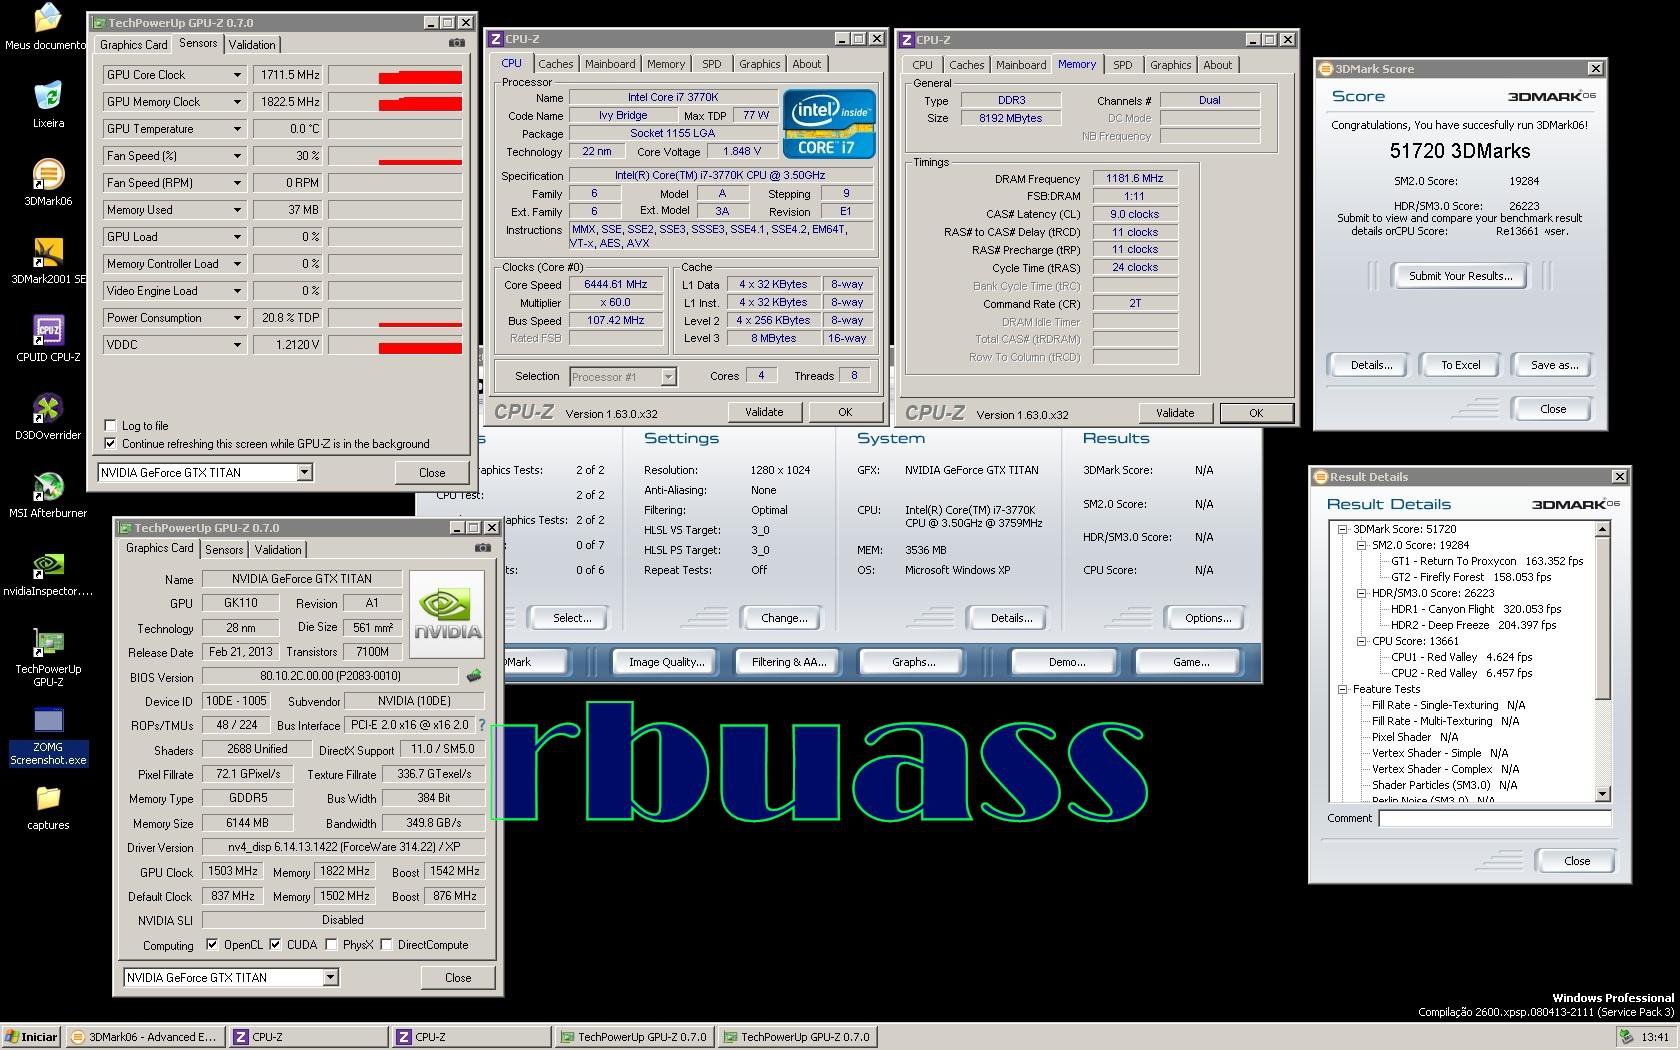Toggle the CUDA computing checkbox

click(x=275, y=944)
